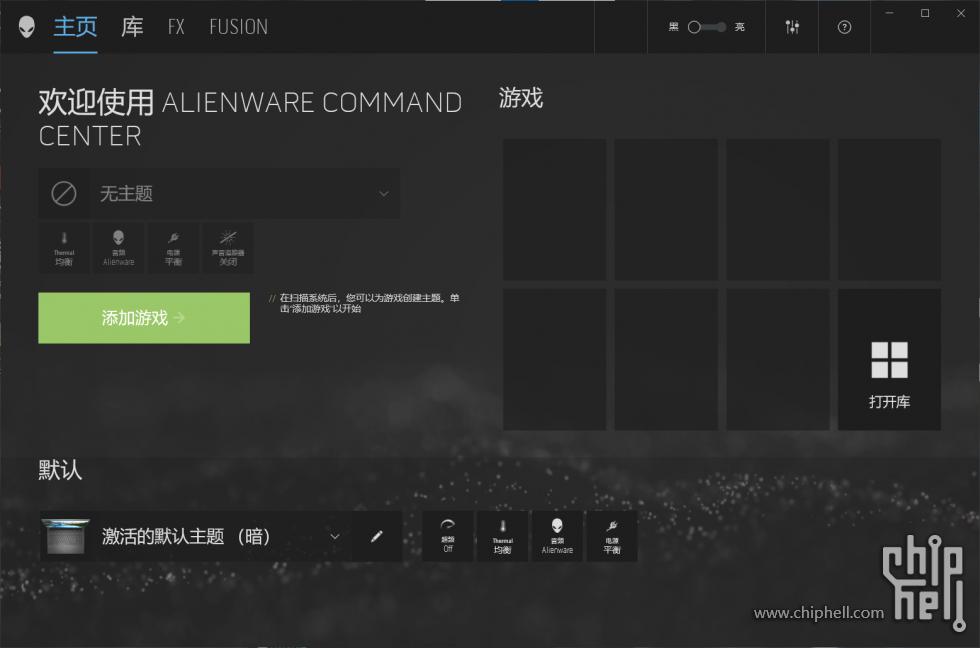Toggle the 超频 Off overclock tile
This screenshot has height=648, width=980.
click(447, 536)
